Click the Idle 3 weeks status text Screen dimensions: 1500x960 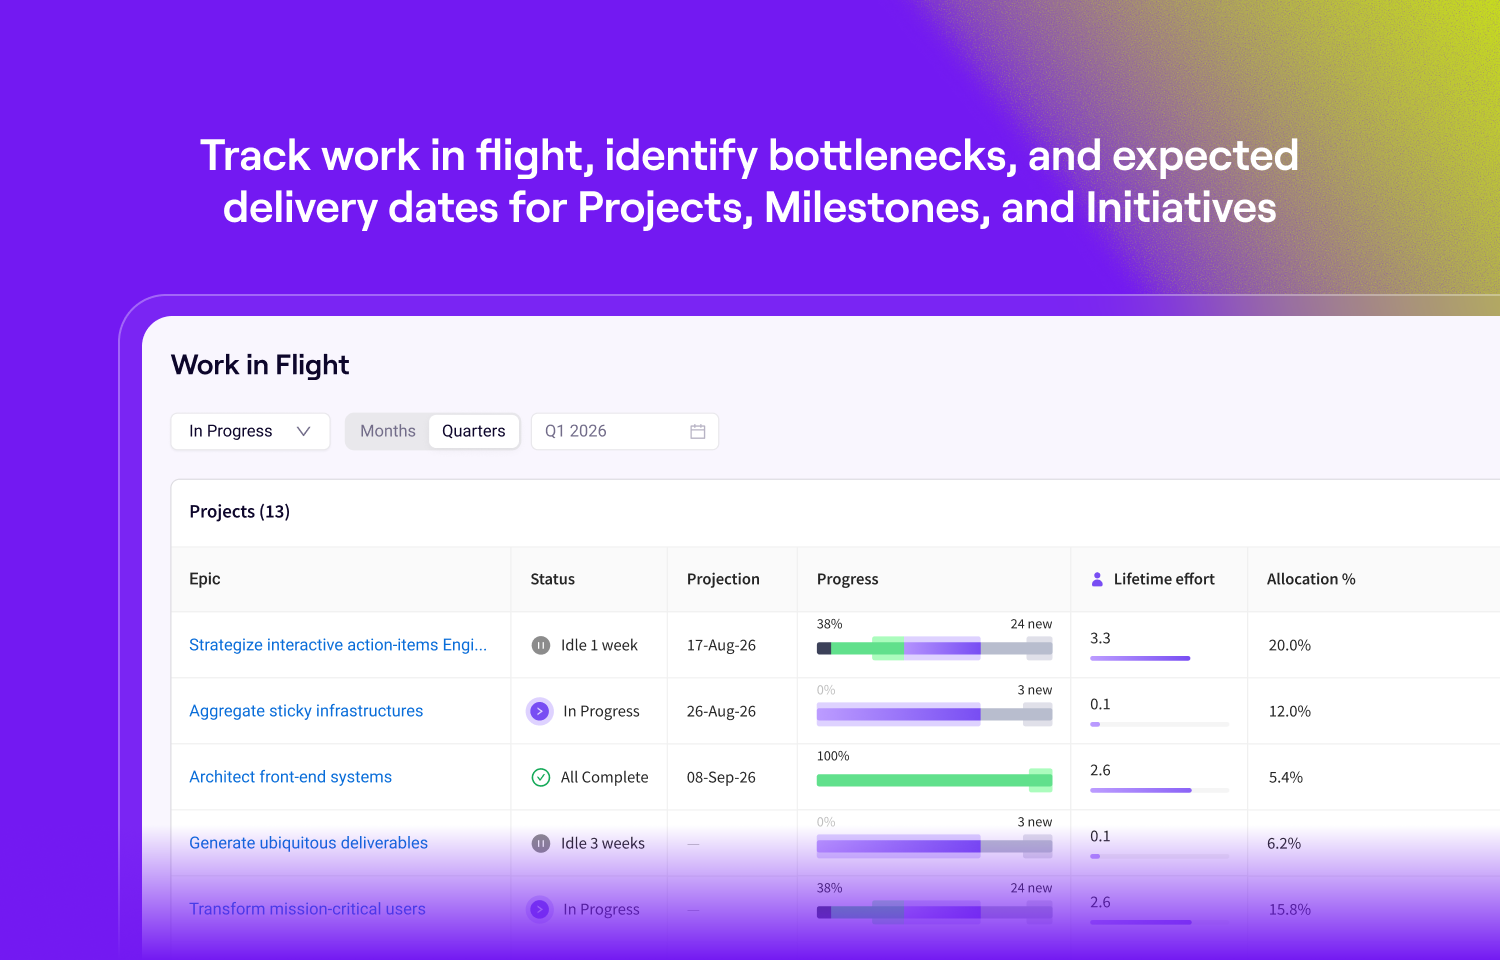603,843
